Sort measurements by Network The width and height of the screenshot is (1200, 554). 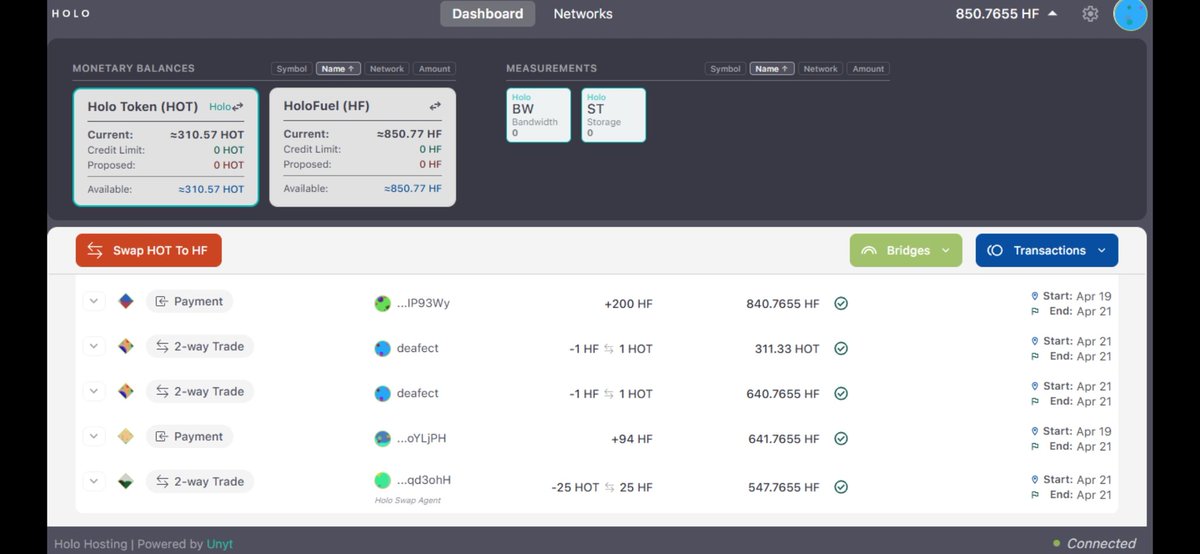pyautogui.click(x=820, y=69)
